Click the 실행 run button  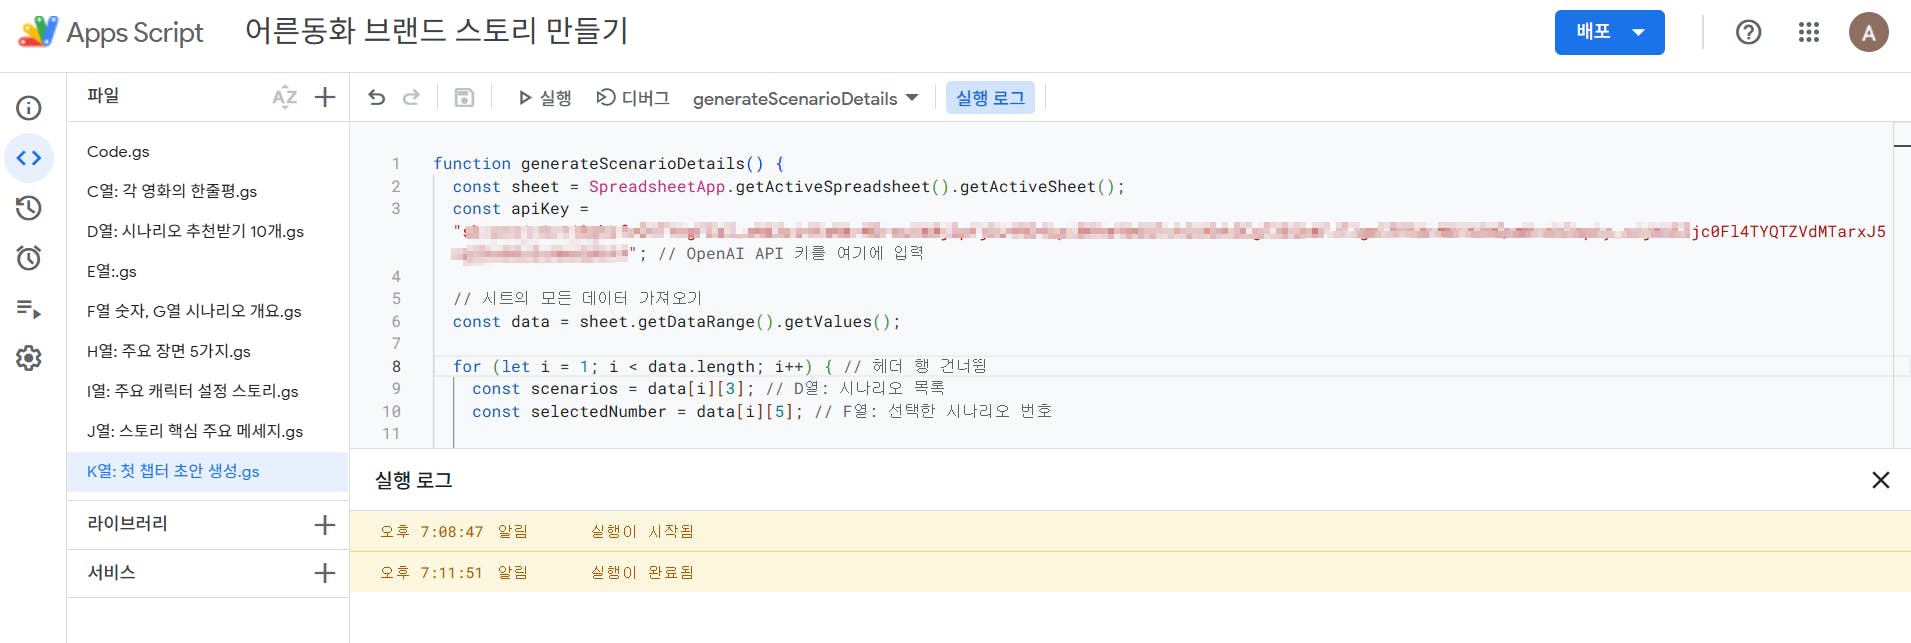[x=544, y=98]
